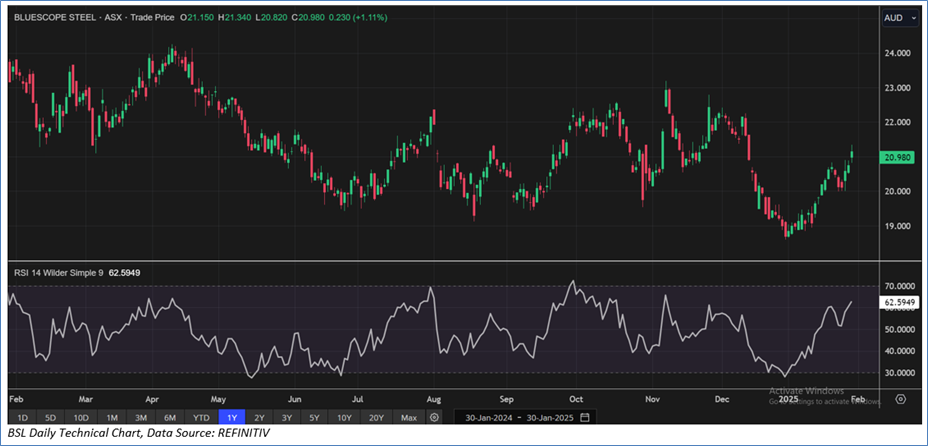Screen dimensions: 928x446
Task: Switch chart to 3M period
Action: coord(141,417)
